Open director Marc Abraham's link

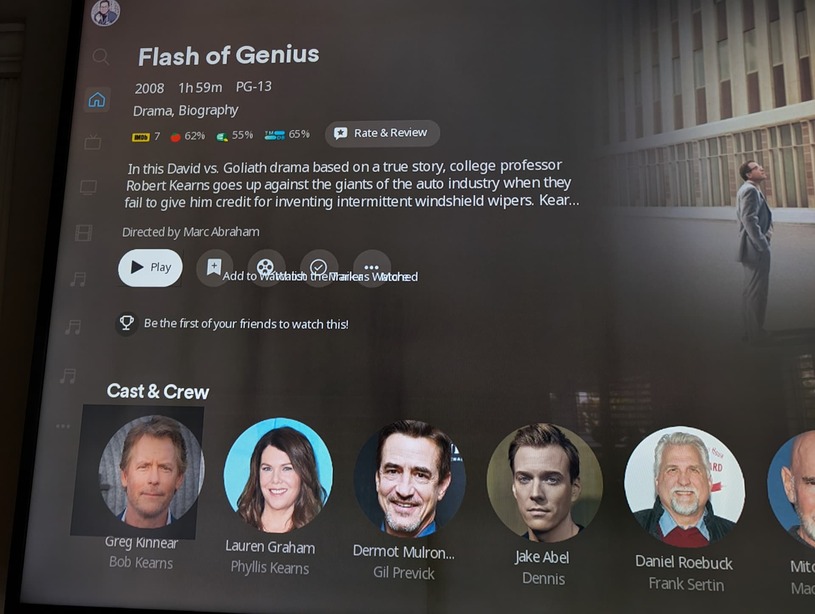coord(191,232)
